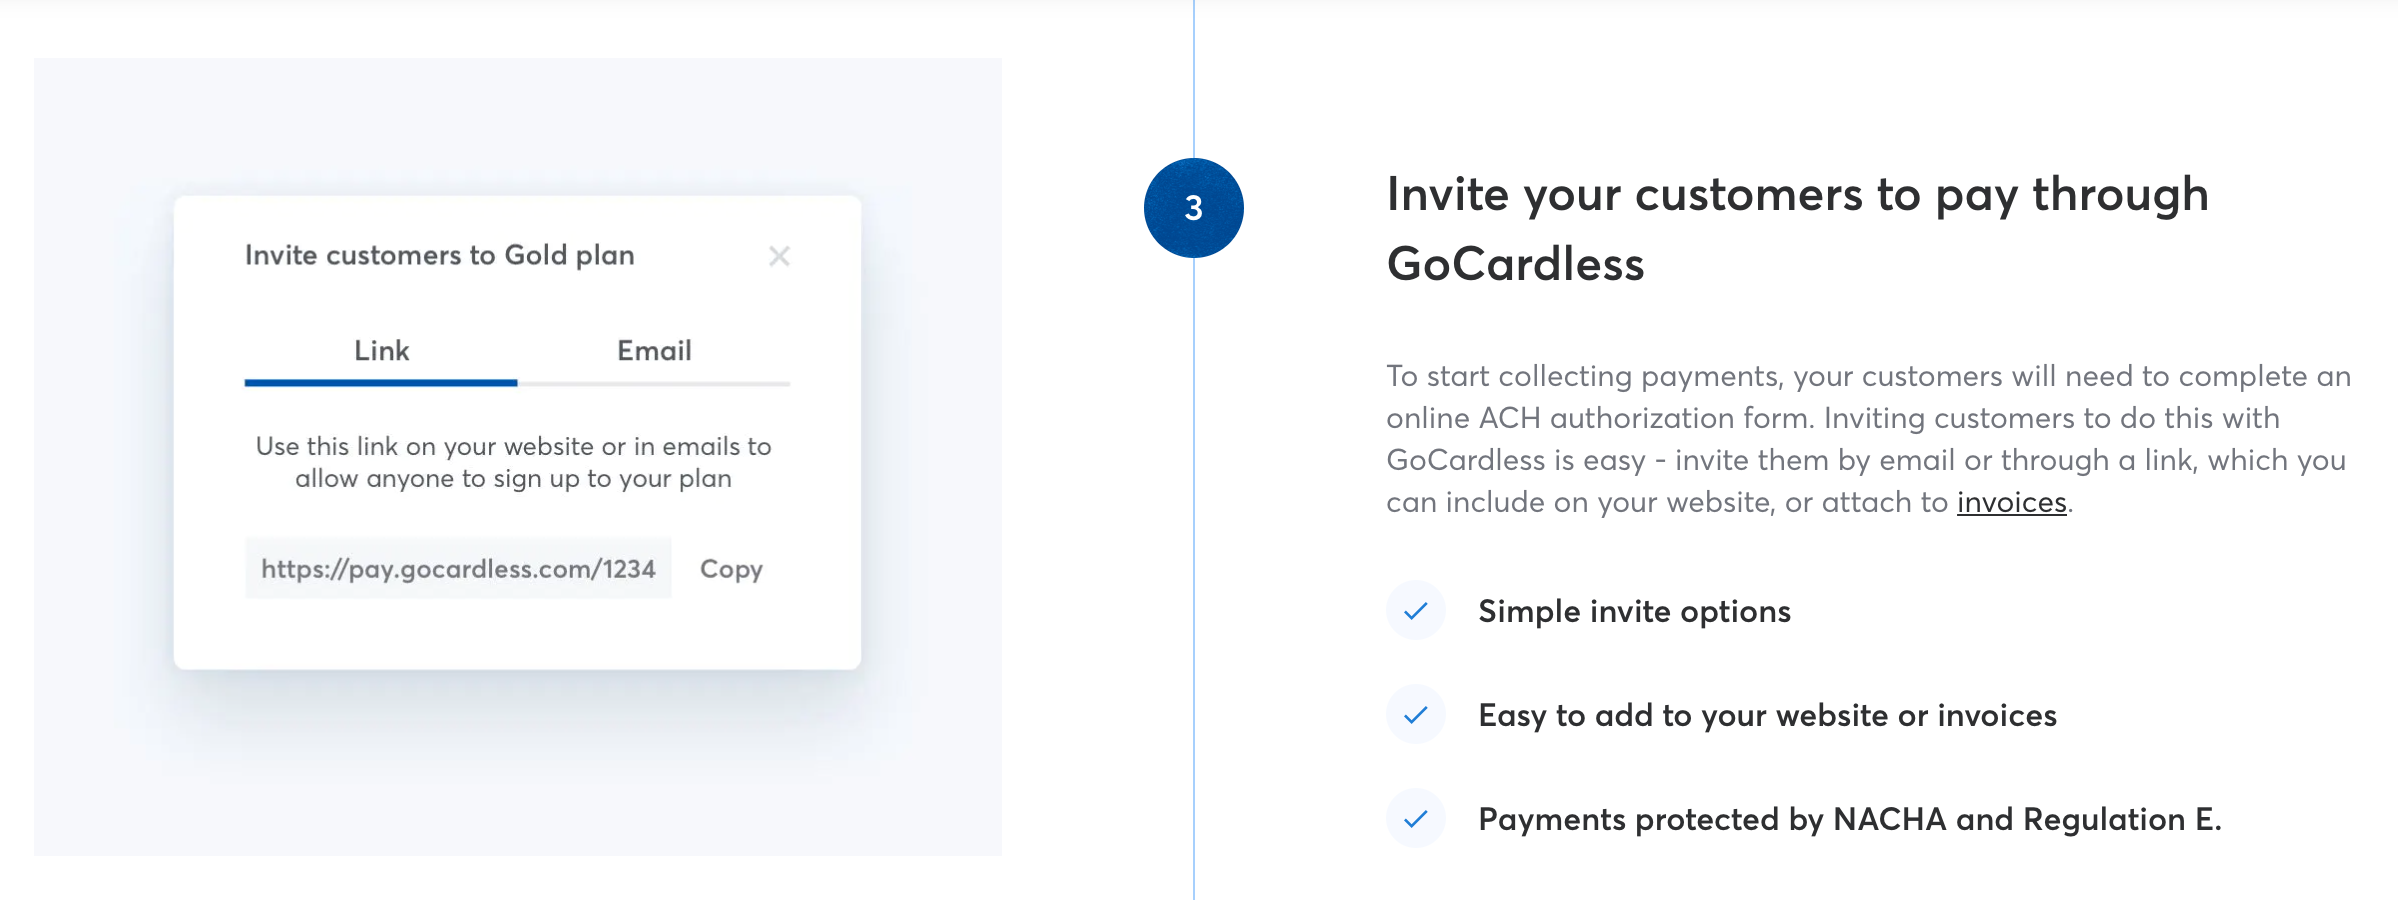2398x900 pixels.
Task: Click the 'Invite your customers to pay' heading
Action: [x=1796, y=229]
